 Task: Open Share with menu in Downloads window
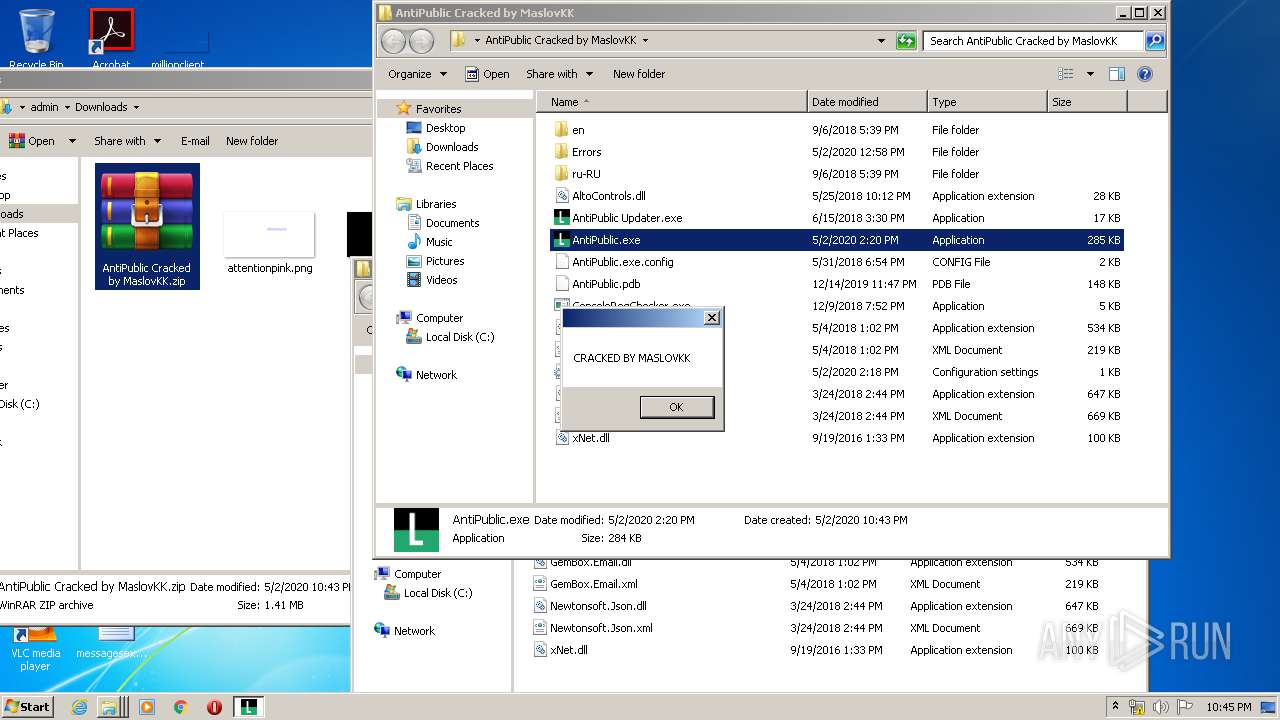point(128,141)
